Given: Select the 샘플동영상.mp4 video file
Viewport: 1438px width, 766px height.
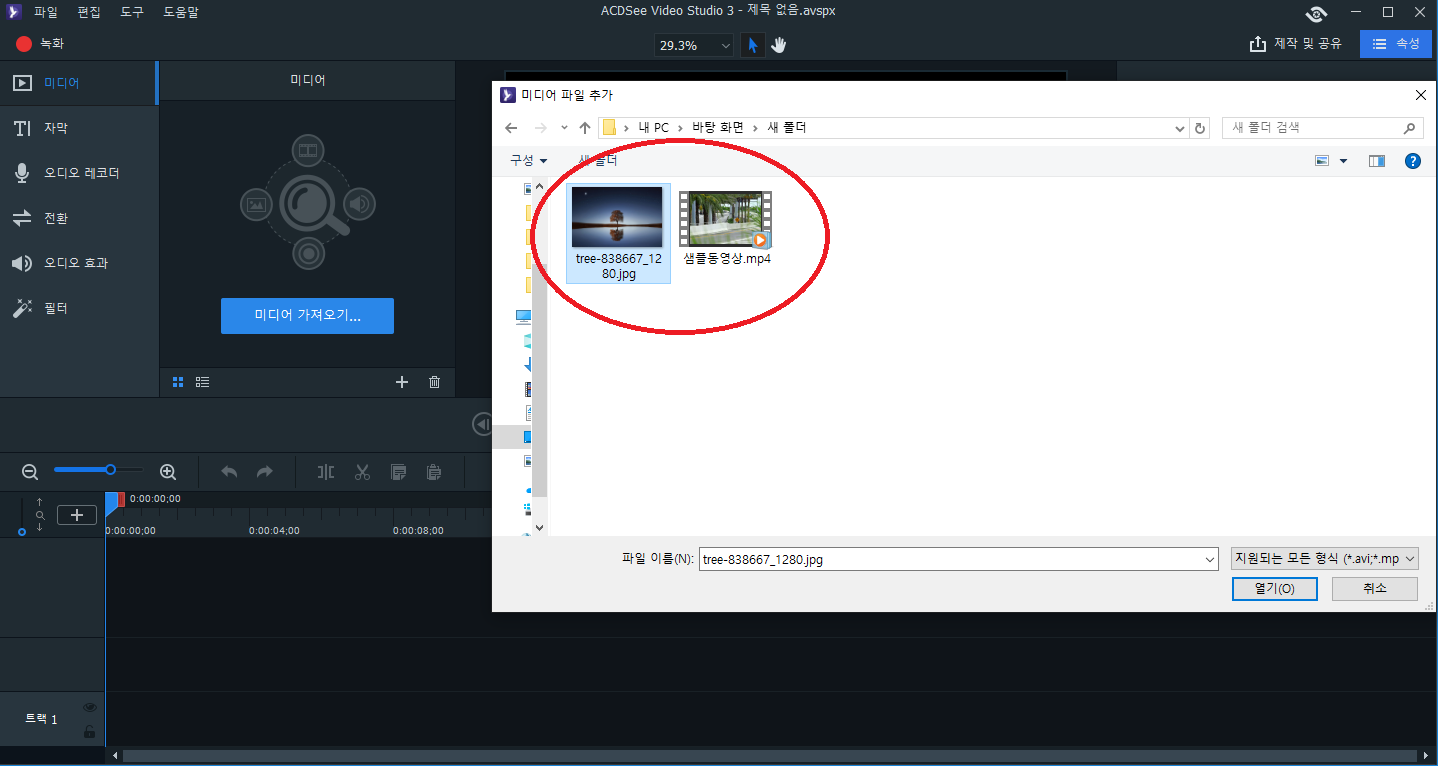Looking at the screenshot, I should pos(727,227).
